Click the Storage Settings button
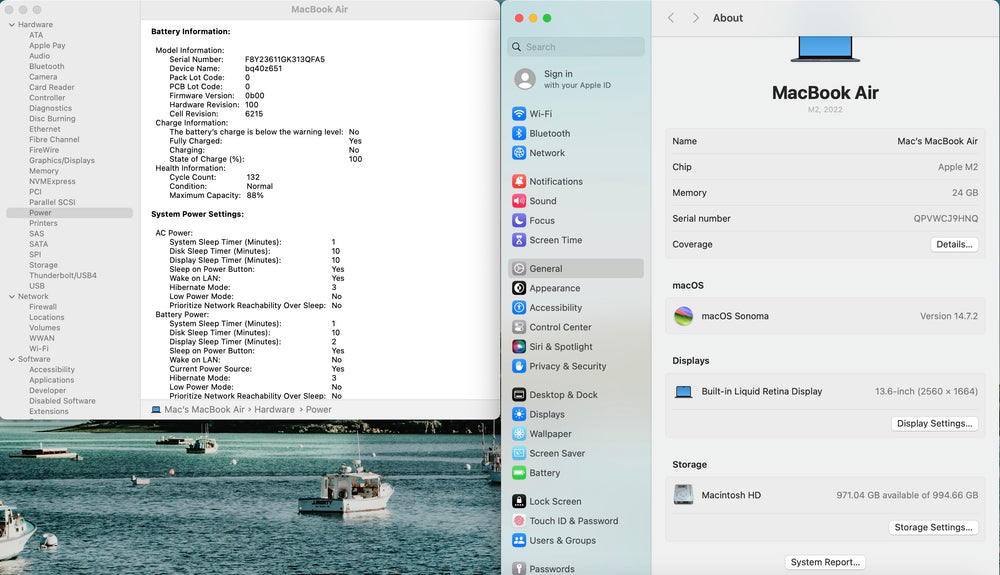 click(x=933, y=528)
